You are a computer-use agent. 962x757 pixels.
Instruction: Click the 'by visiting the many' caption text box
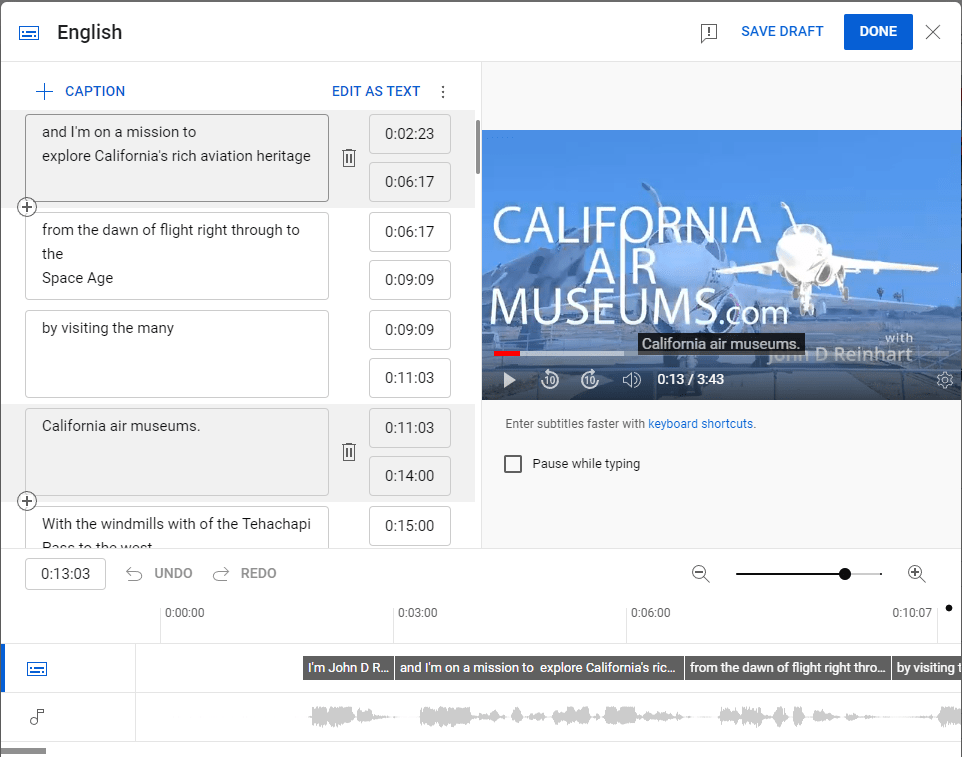point(177,354)
